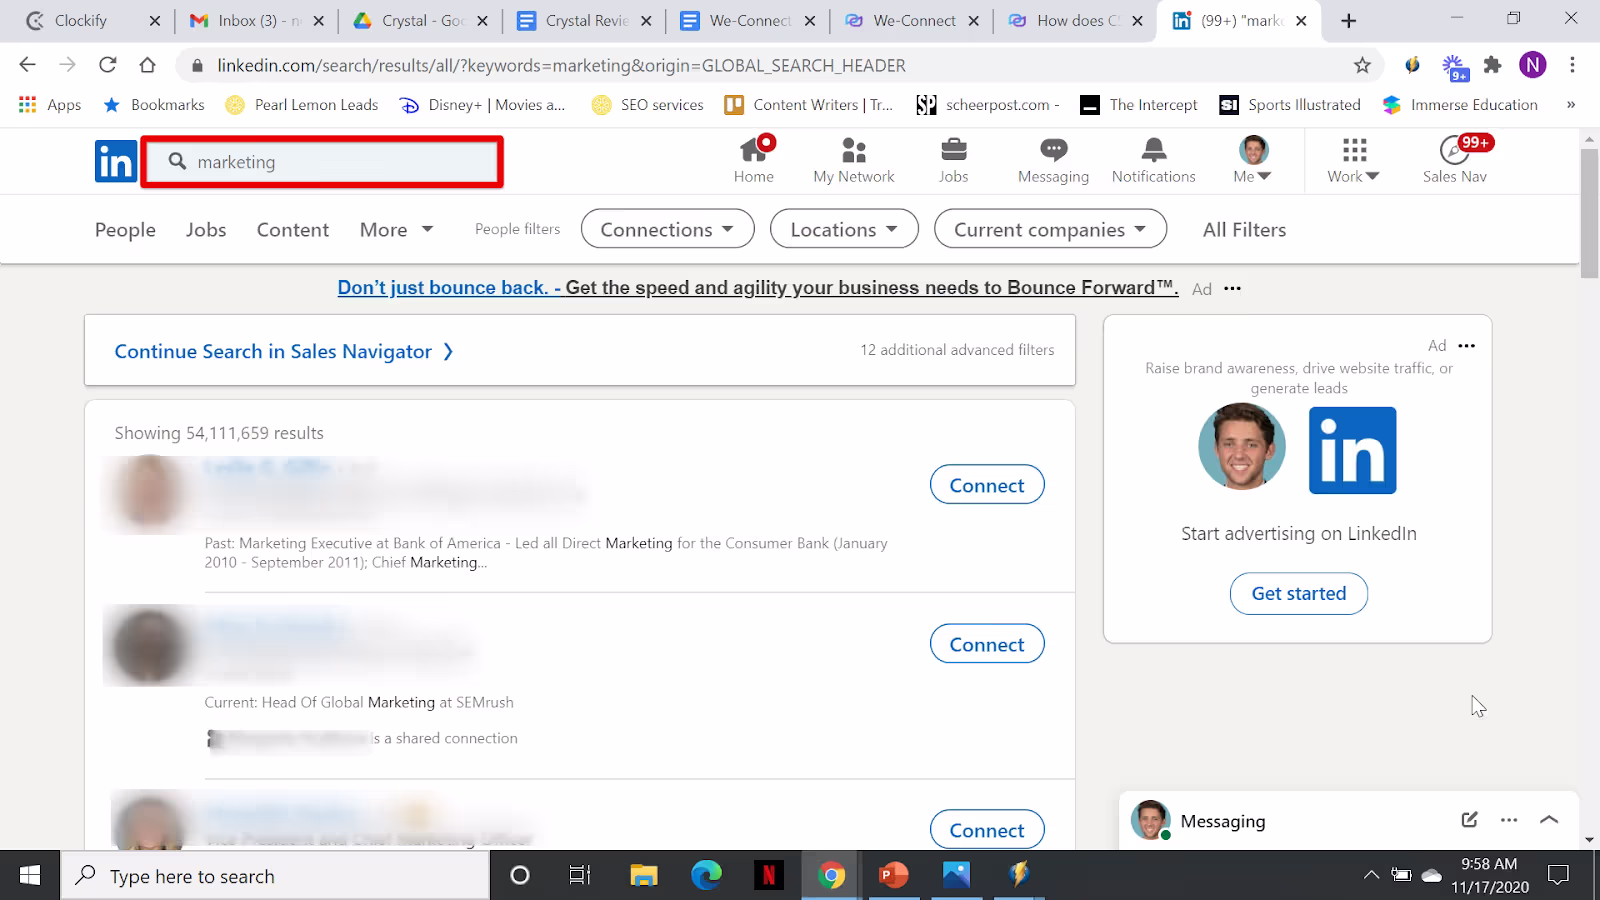Open File Explorer from the taskbar
Image resolution: width=1600 pixels, height=900 pixels.
[643, 875]
